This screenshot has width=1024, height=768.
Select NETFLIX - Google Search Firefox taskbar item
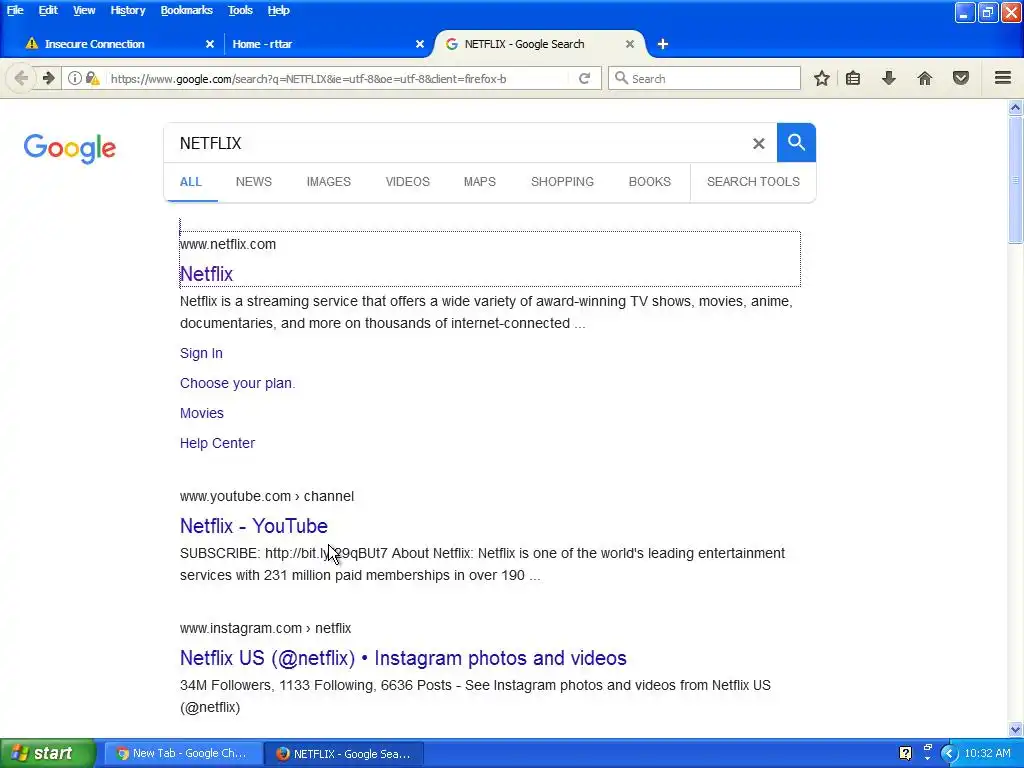345,754
